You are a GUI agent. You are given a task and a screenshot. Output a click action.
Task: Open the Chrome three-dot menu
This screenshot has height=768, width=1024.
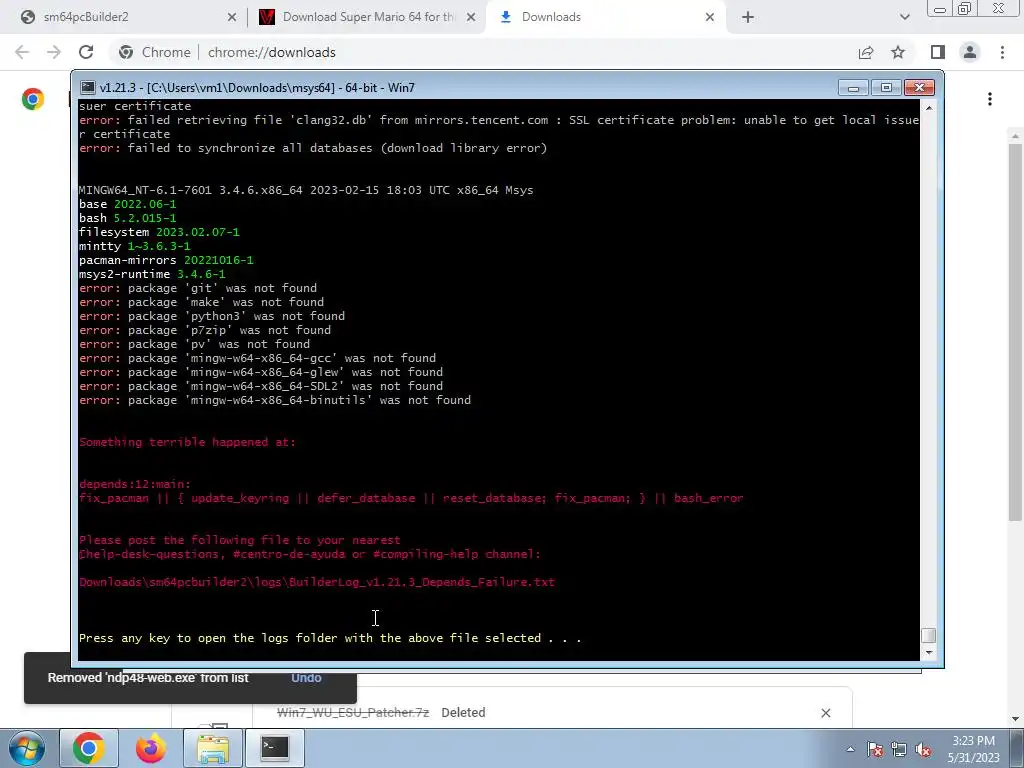coord(1002,52)
